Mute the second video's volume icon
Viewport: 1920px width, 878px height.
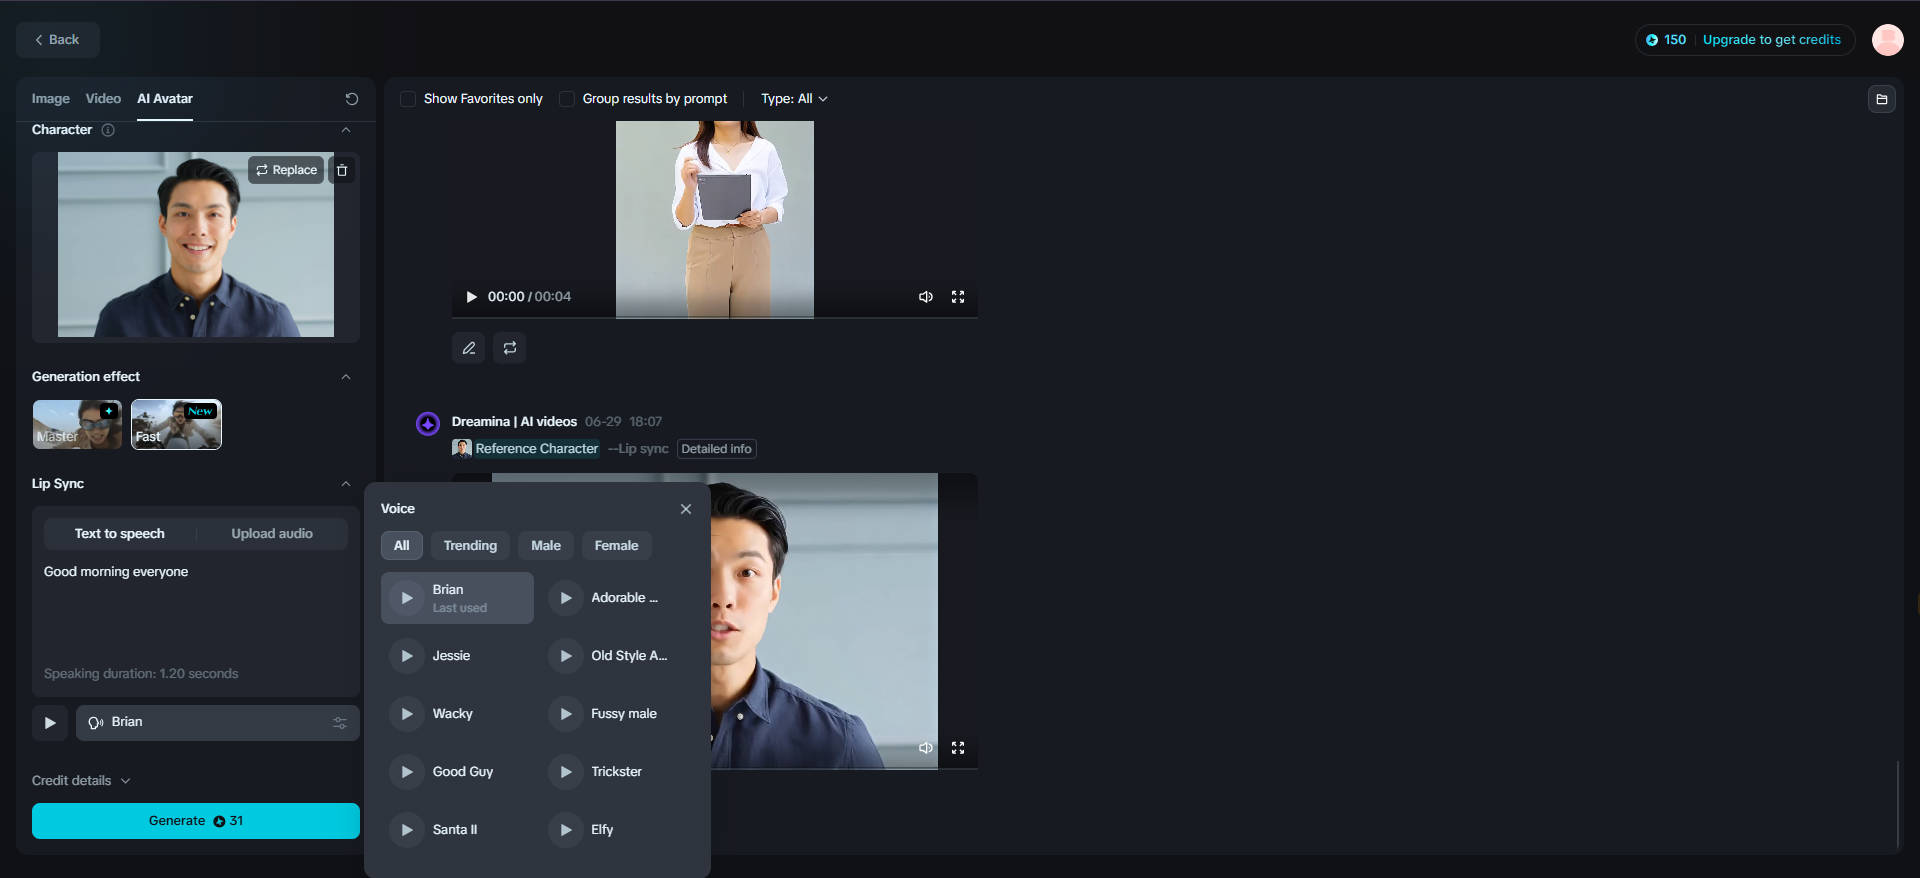tap(926, 748)
